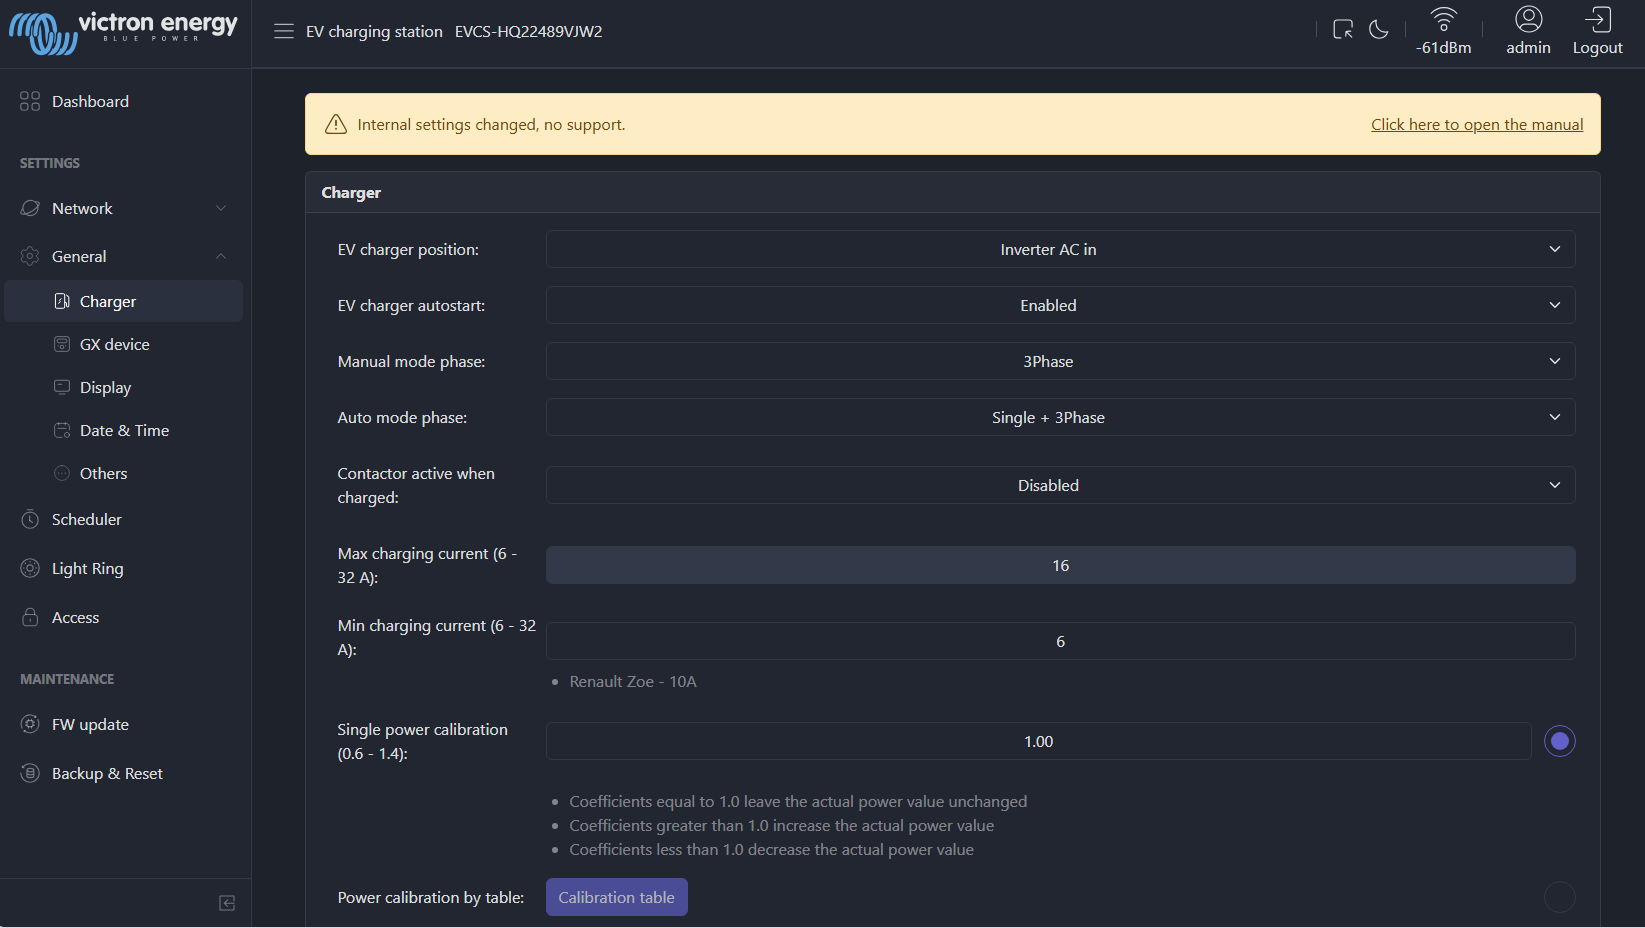The image size is (1645, 928).
Task: Collapse the sidebar using bottom icon
Action: (227, 903)
